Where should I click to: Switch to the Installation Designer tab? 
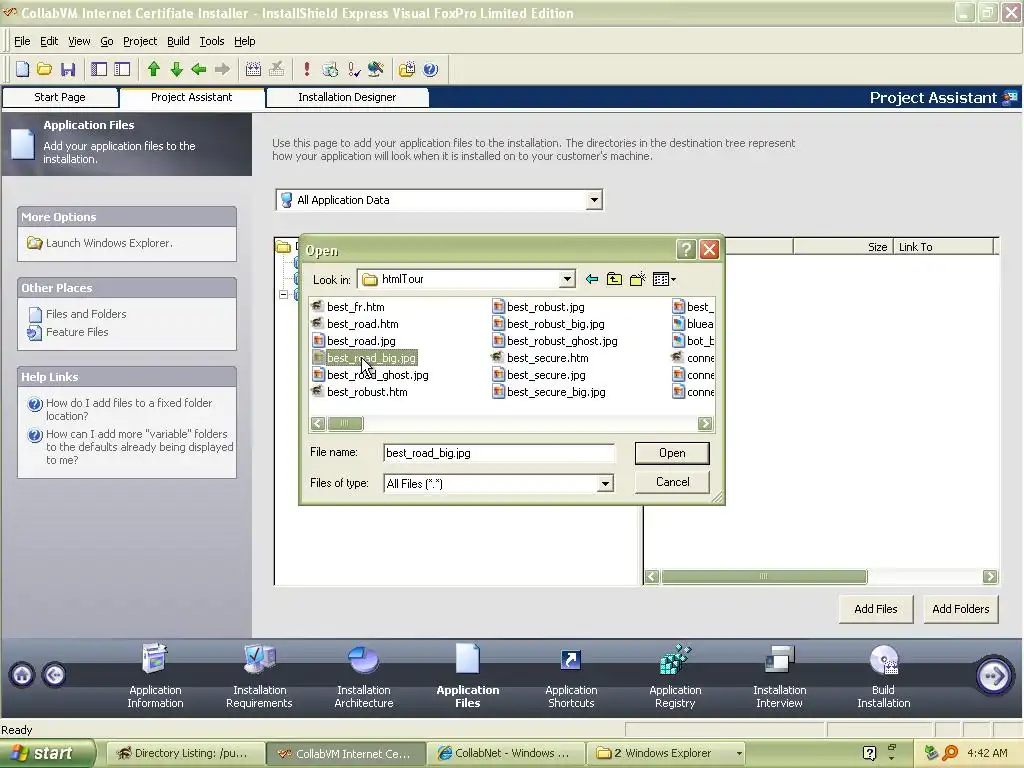pos(347,97)
